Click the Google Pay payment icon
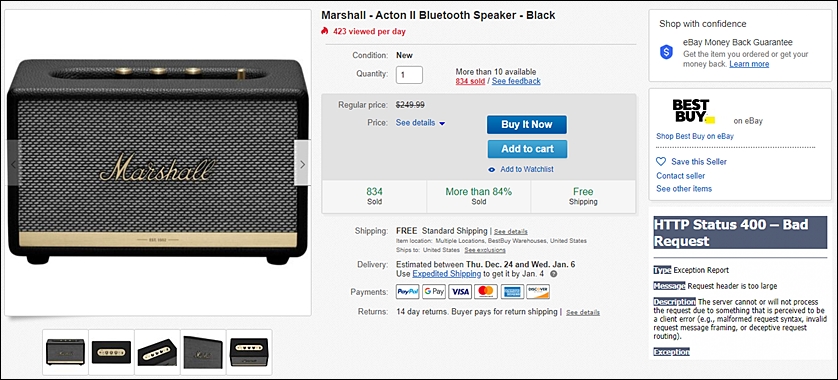This screenshot has height=380, width=838. click(433, 292)
